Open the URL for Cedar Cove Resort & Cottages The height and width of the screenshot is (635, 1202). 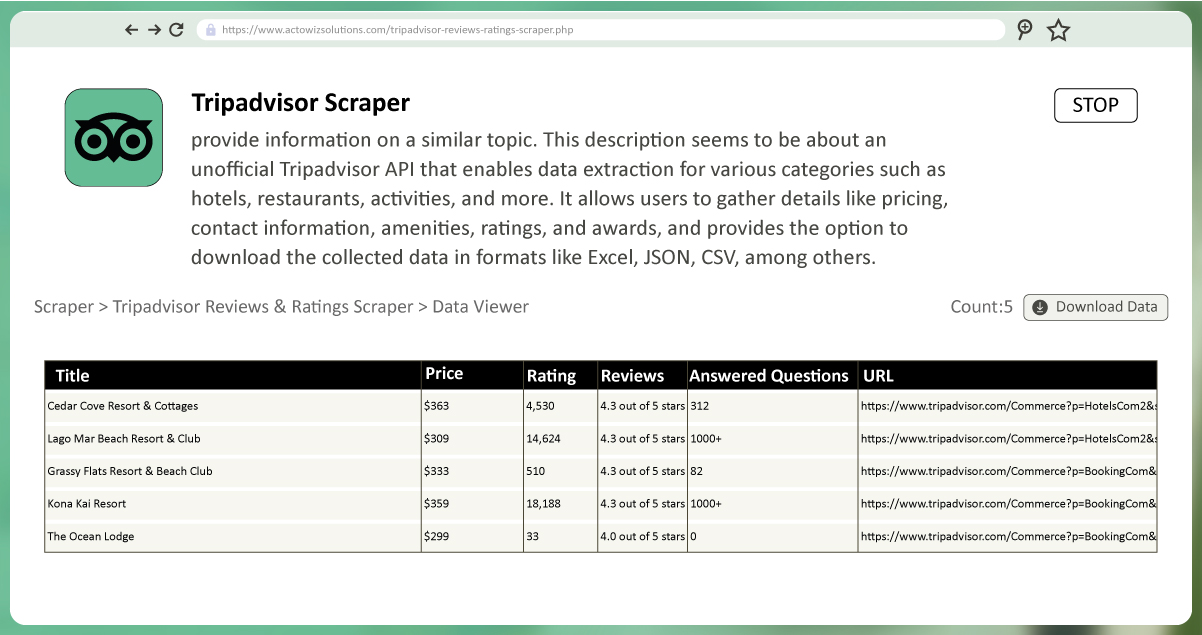(x=1009, y=406)
